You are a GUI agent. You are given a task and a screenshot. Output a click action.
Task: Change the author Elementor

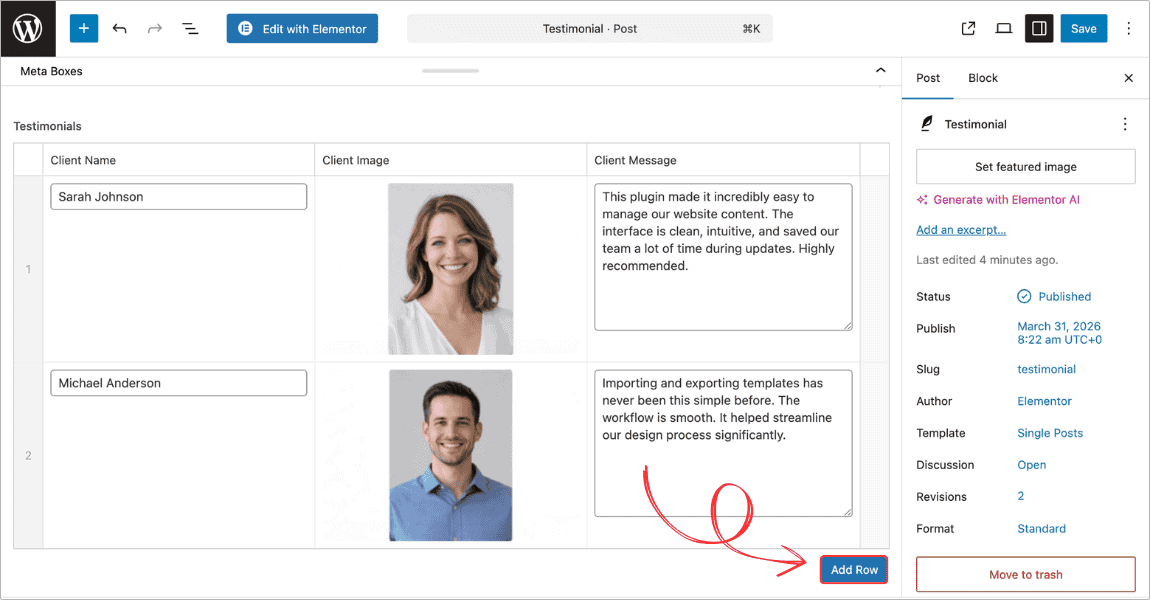(x=1044, y=401)
